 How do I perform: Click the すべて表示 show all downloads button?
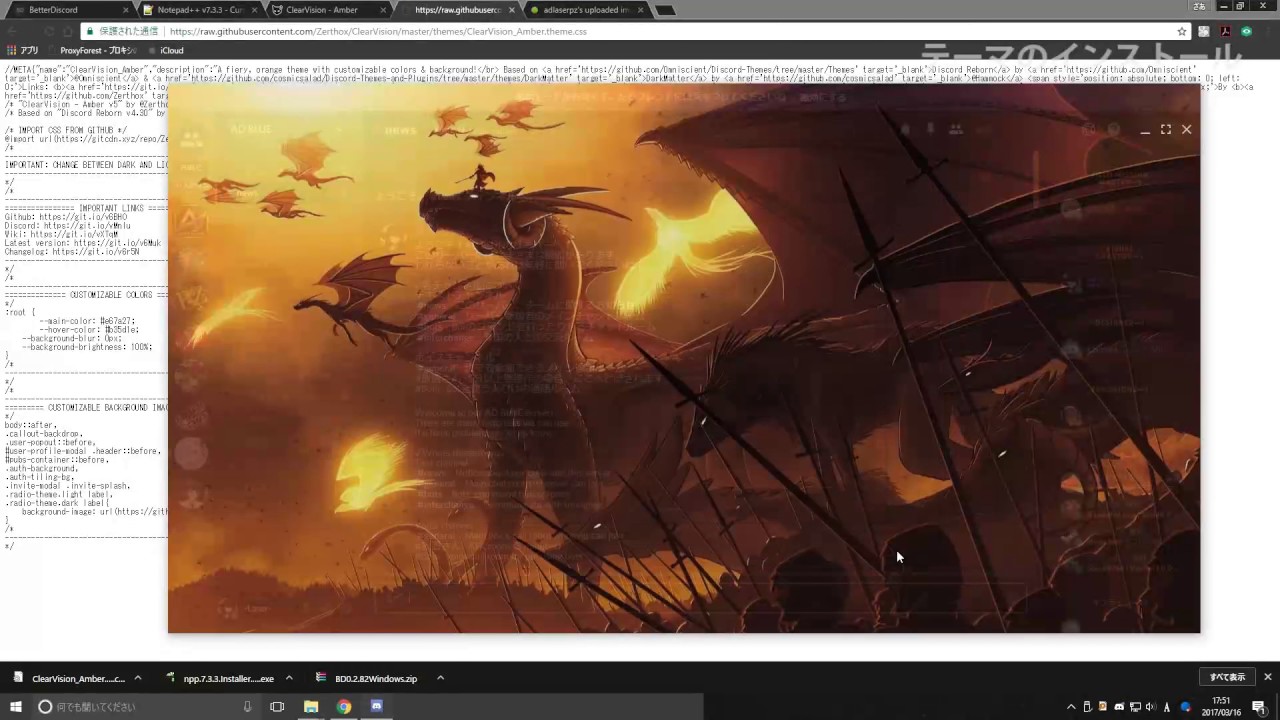(x=1227, y=677)
